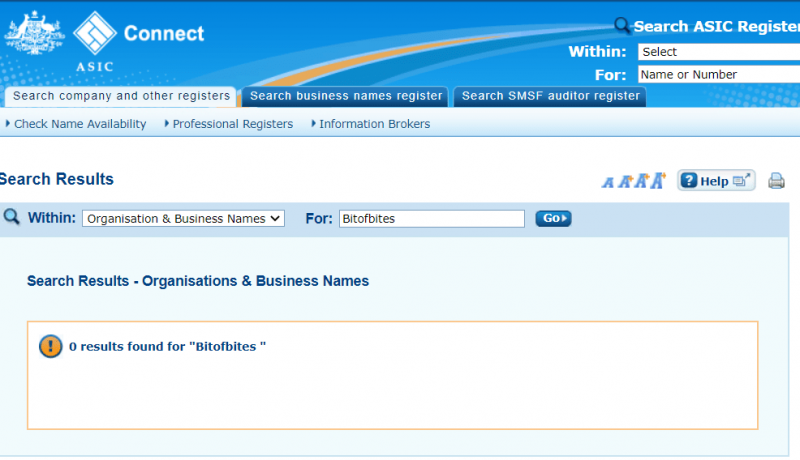Viewport: 800px width, 460px height.
Task: Click the 0 results found for Bitofbites text
Action: click(167, 346)
